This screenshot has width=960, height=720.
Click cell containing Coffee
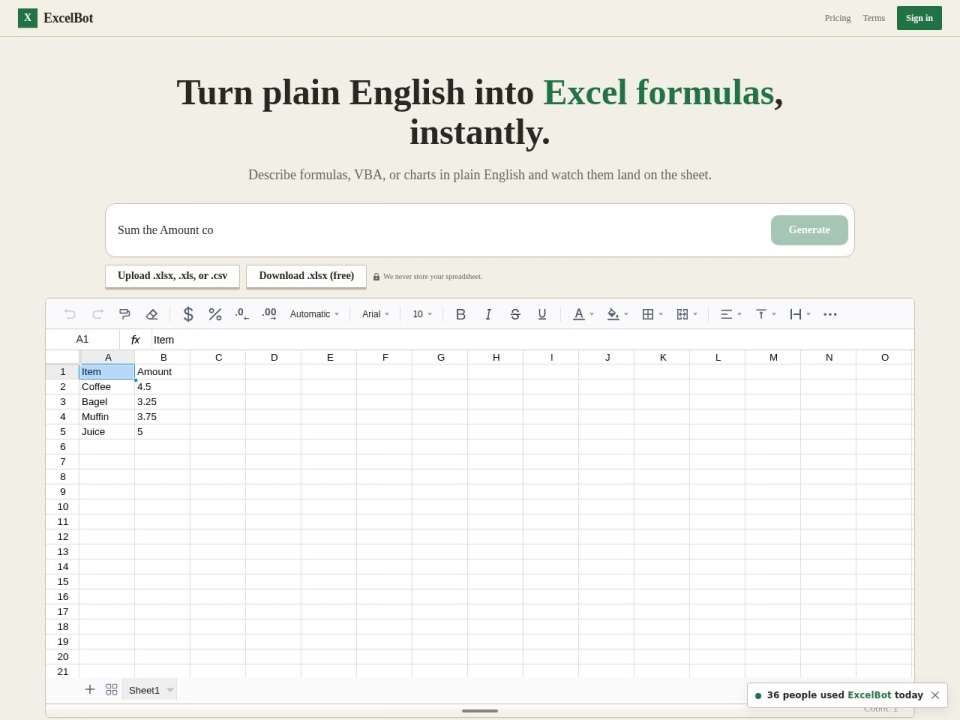click(107, 387)
